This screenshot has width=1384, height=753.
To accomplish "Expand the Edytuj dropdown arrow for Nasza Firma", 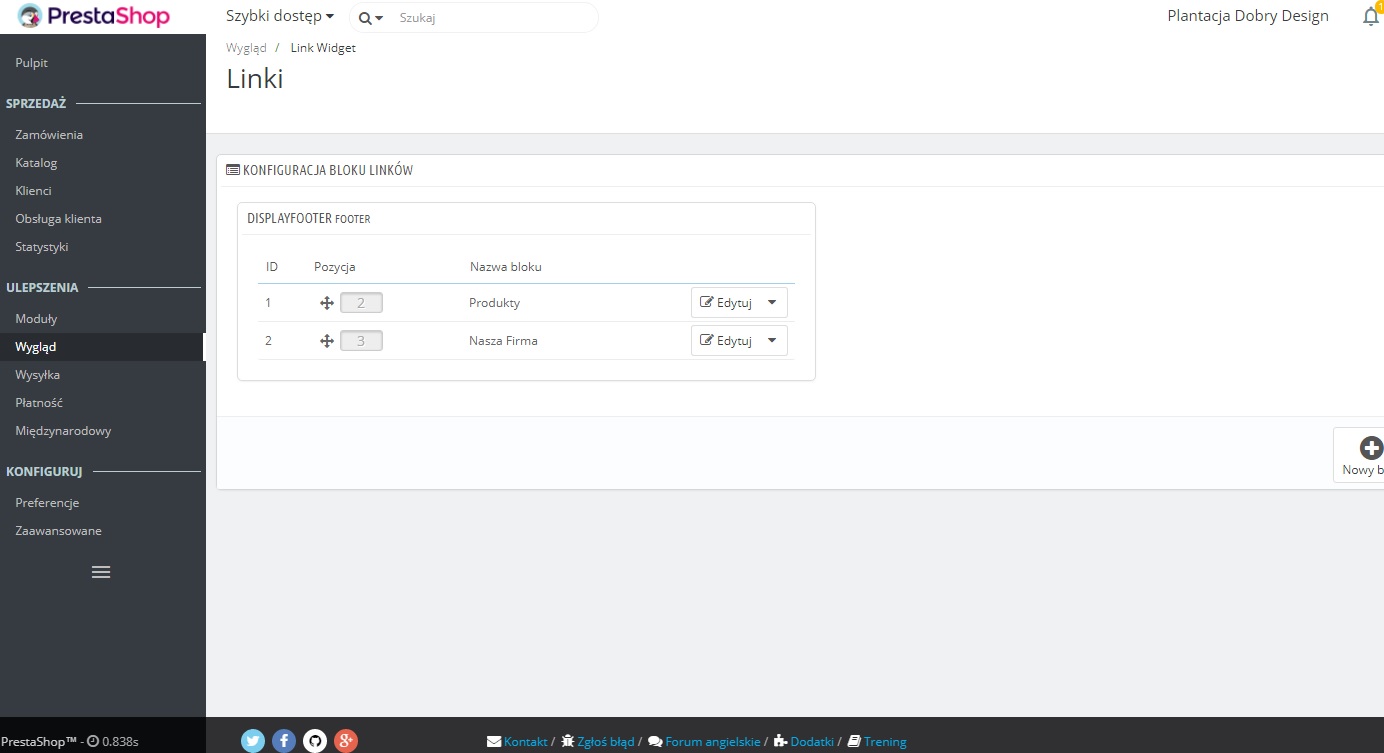I will 772,341.
